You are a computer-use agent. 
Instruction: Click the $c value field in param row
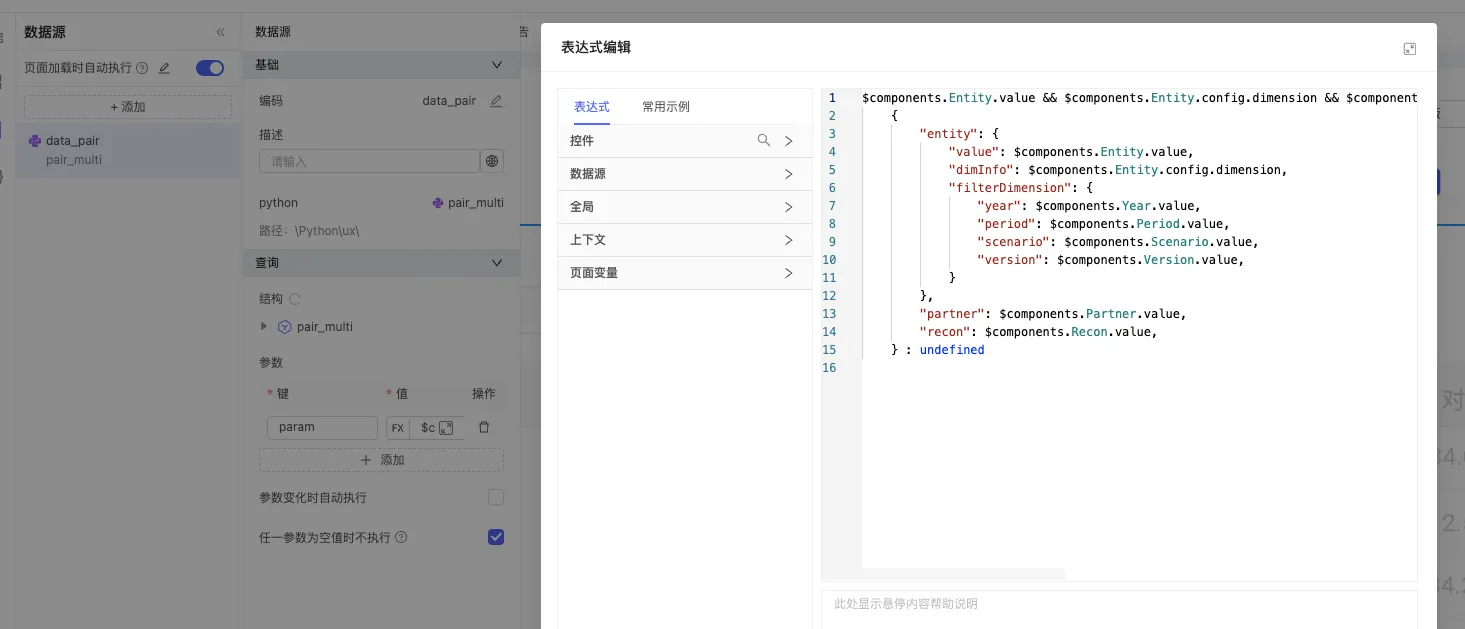(427, 428)
